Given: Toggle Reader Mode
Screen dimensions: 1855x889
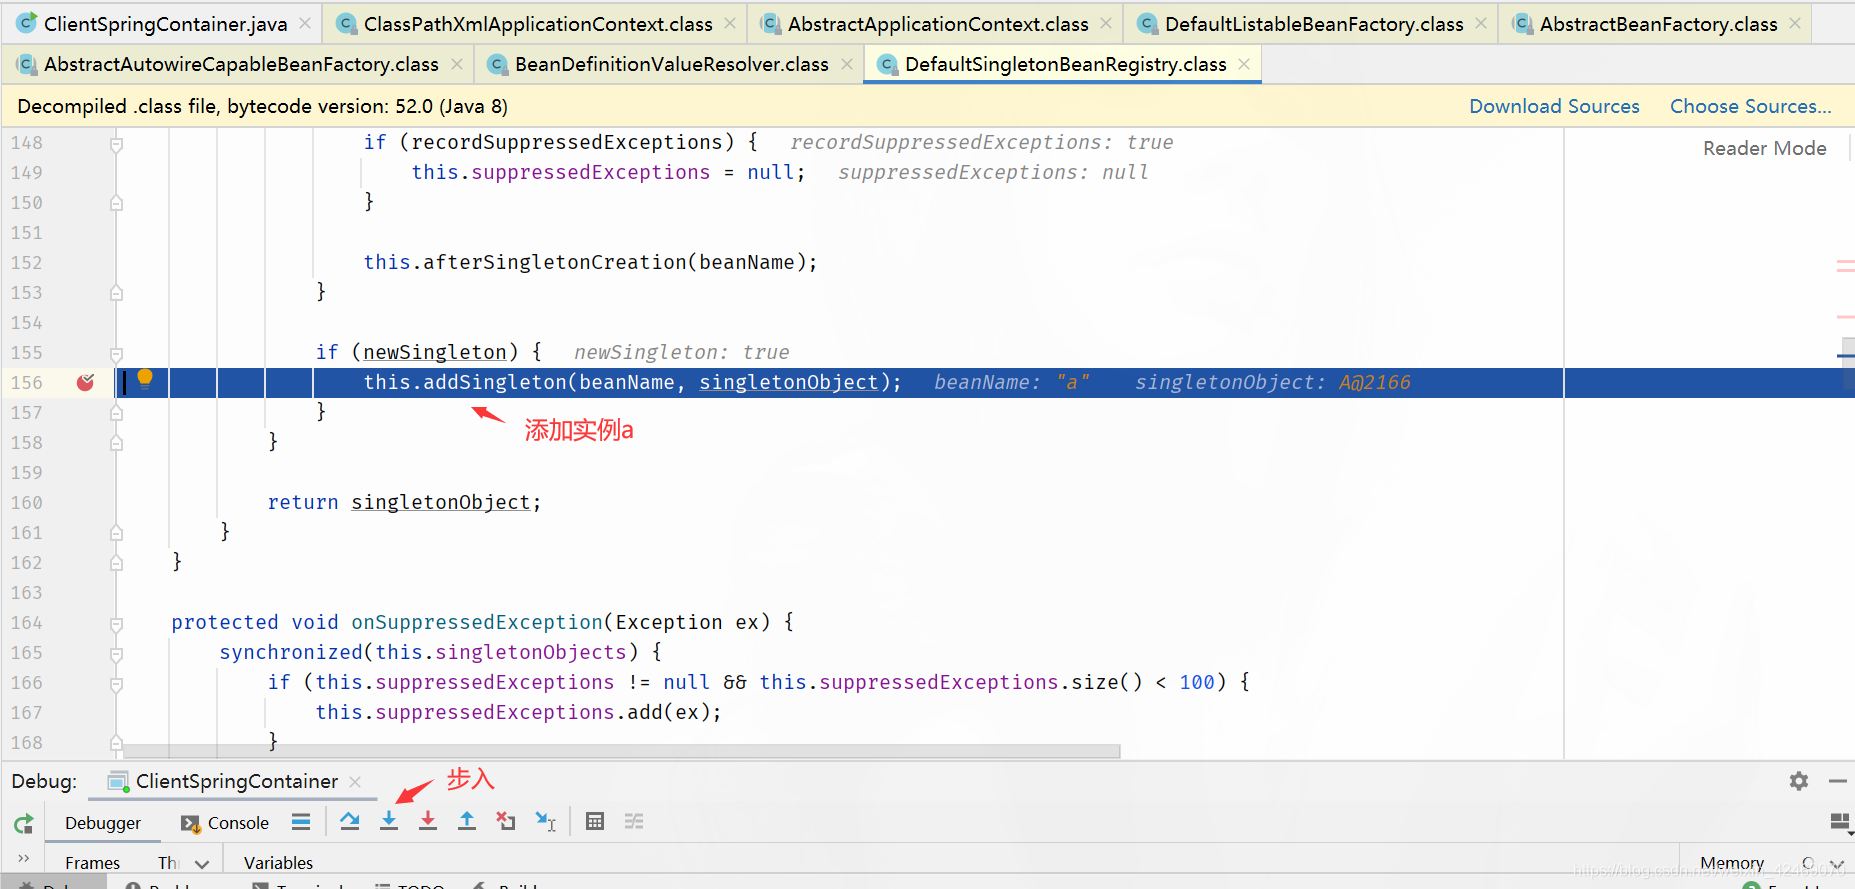Looking at the screenshot, I should point(1764,148).
